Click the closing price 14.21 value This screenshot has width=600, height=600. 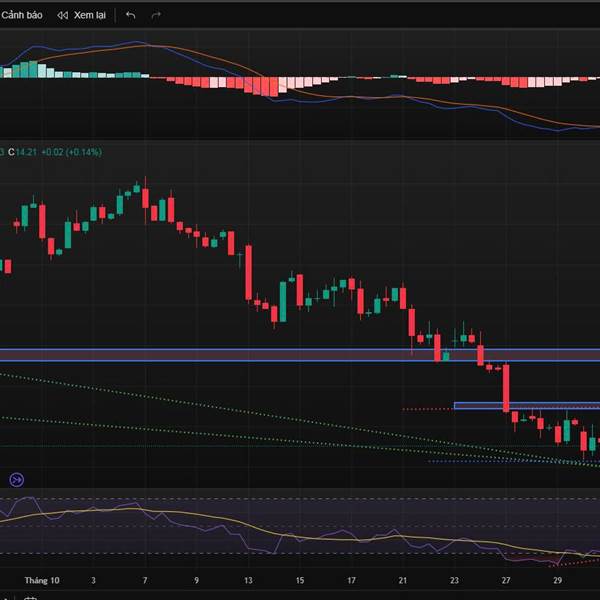pyautogui.click(x=26, y=152)
